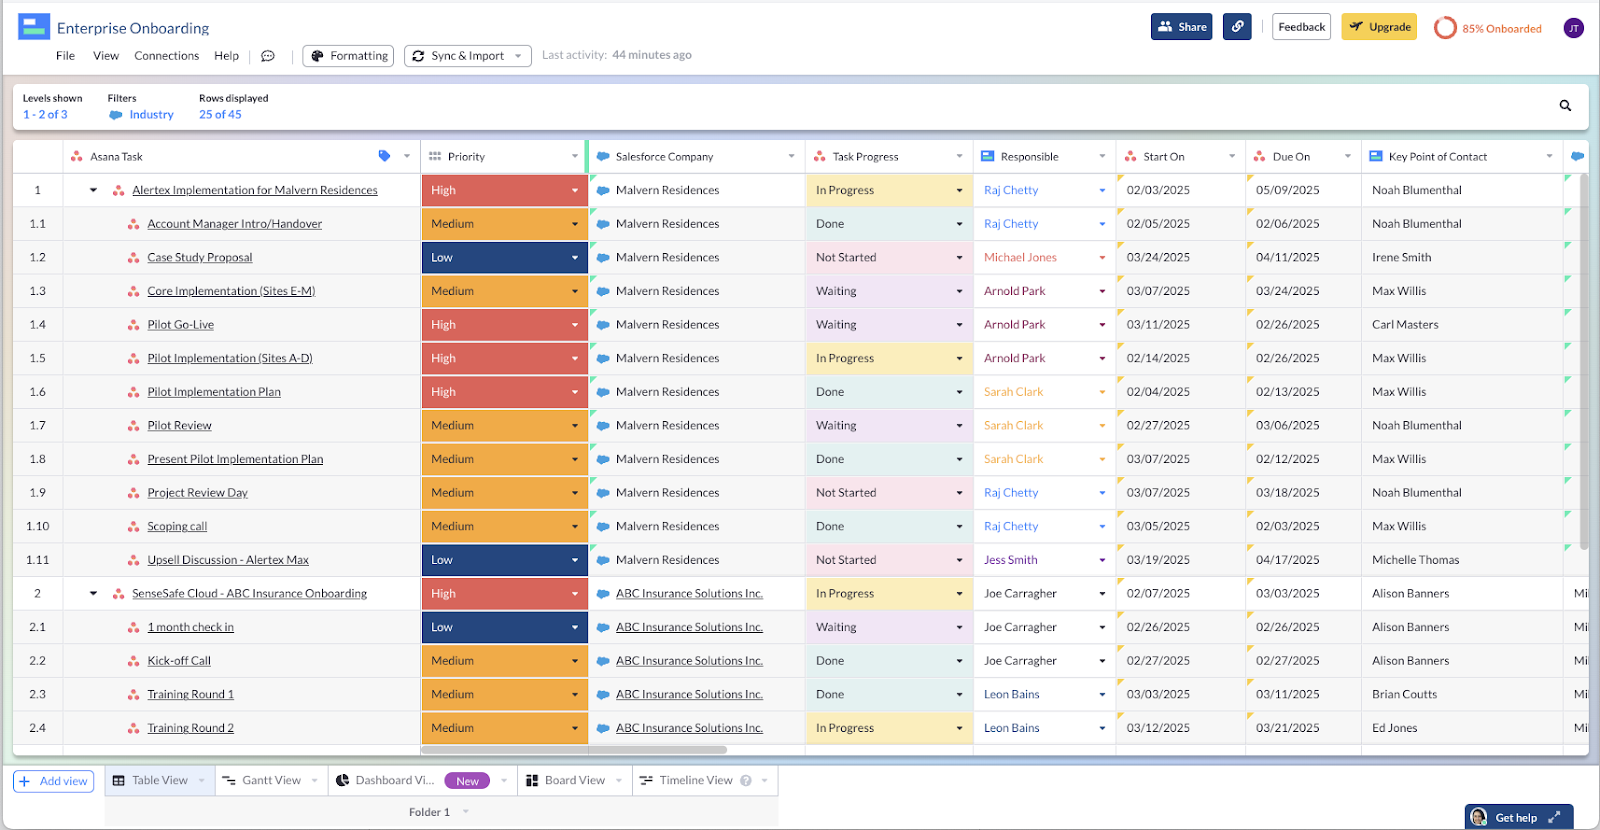
Task: Click the Get help agent avatar
Action: 1479,818
